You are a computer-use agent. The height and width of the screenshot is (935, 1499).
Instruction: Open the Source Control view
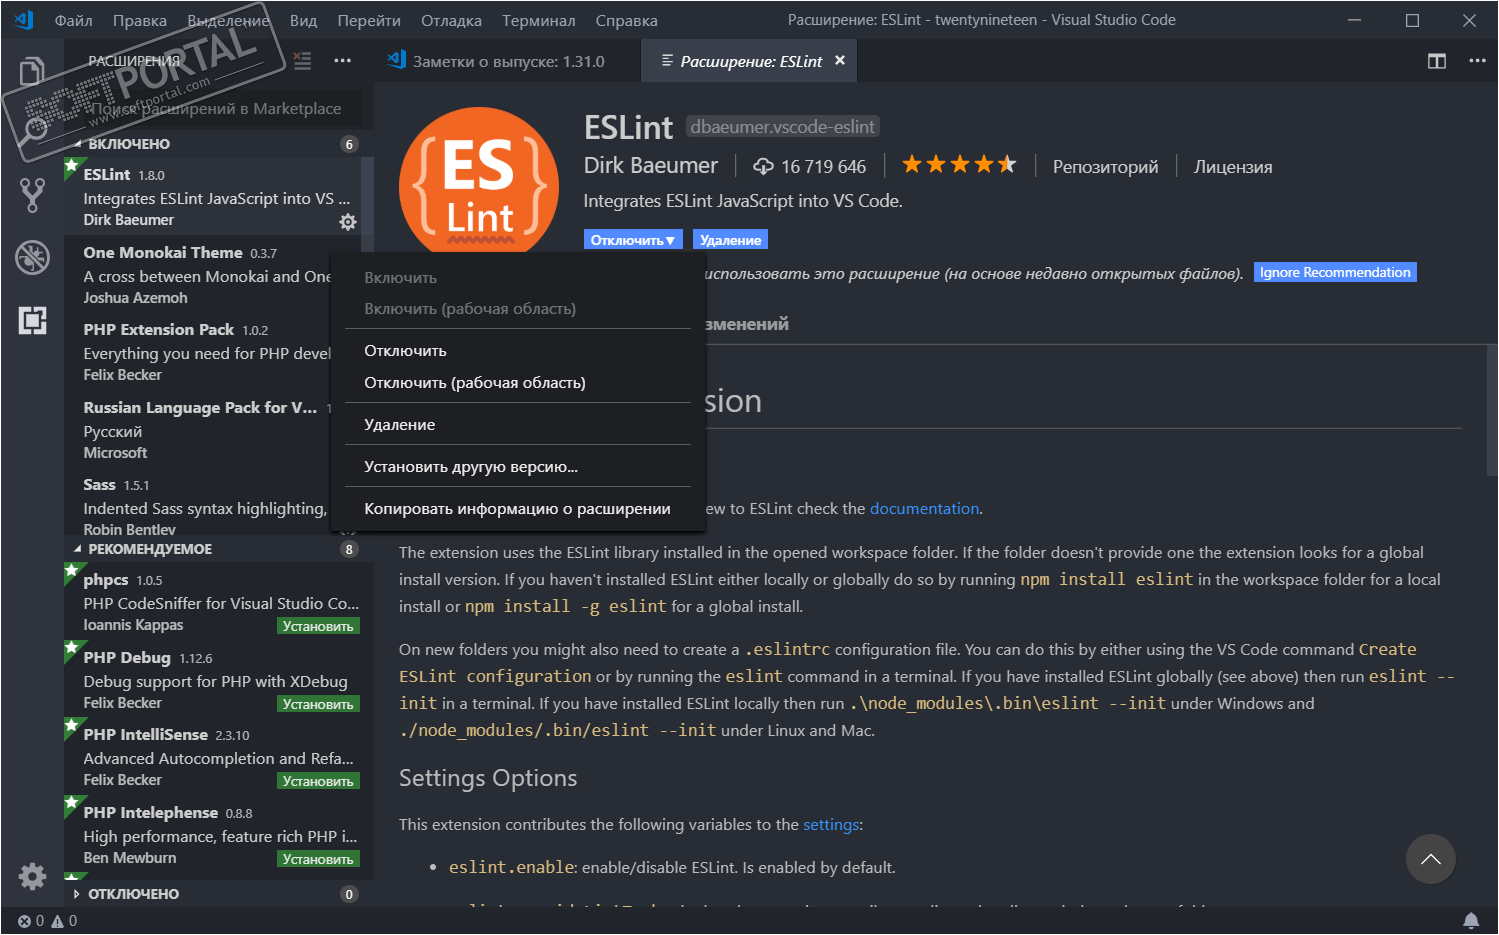pyautogui.click(x=32, y=195)
